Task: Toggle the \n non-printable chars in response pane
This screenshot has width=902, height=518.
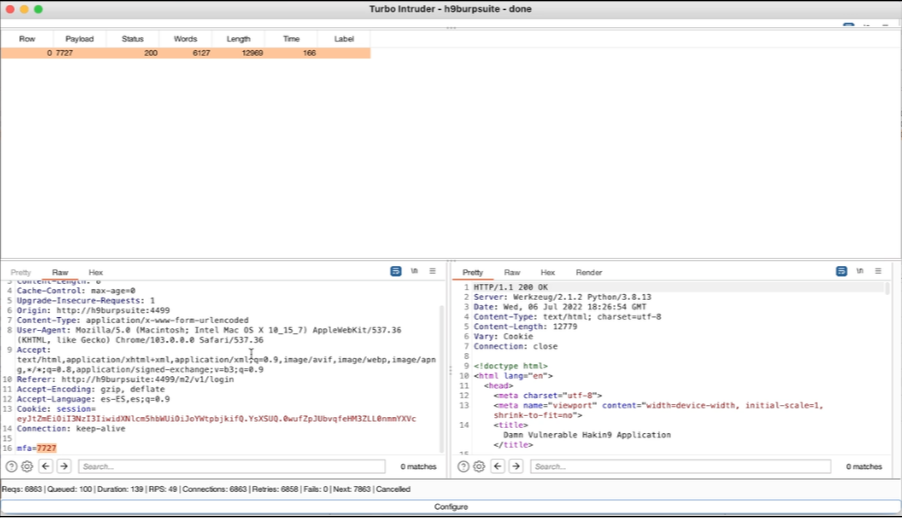Action: coord(860,271)
